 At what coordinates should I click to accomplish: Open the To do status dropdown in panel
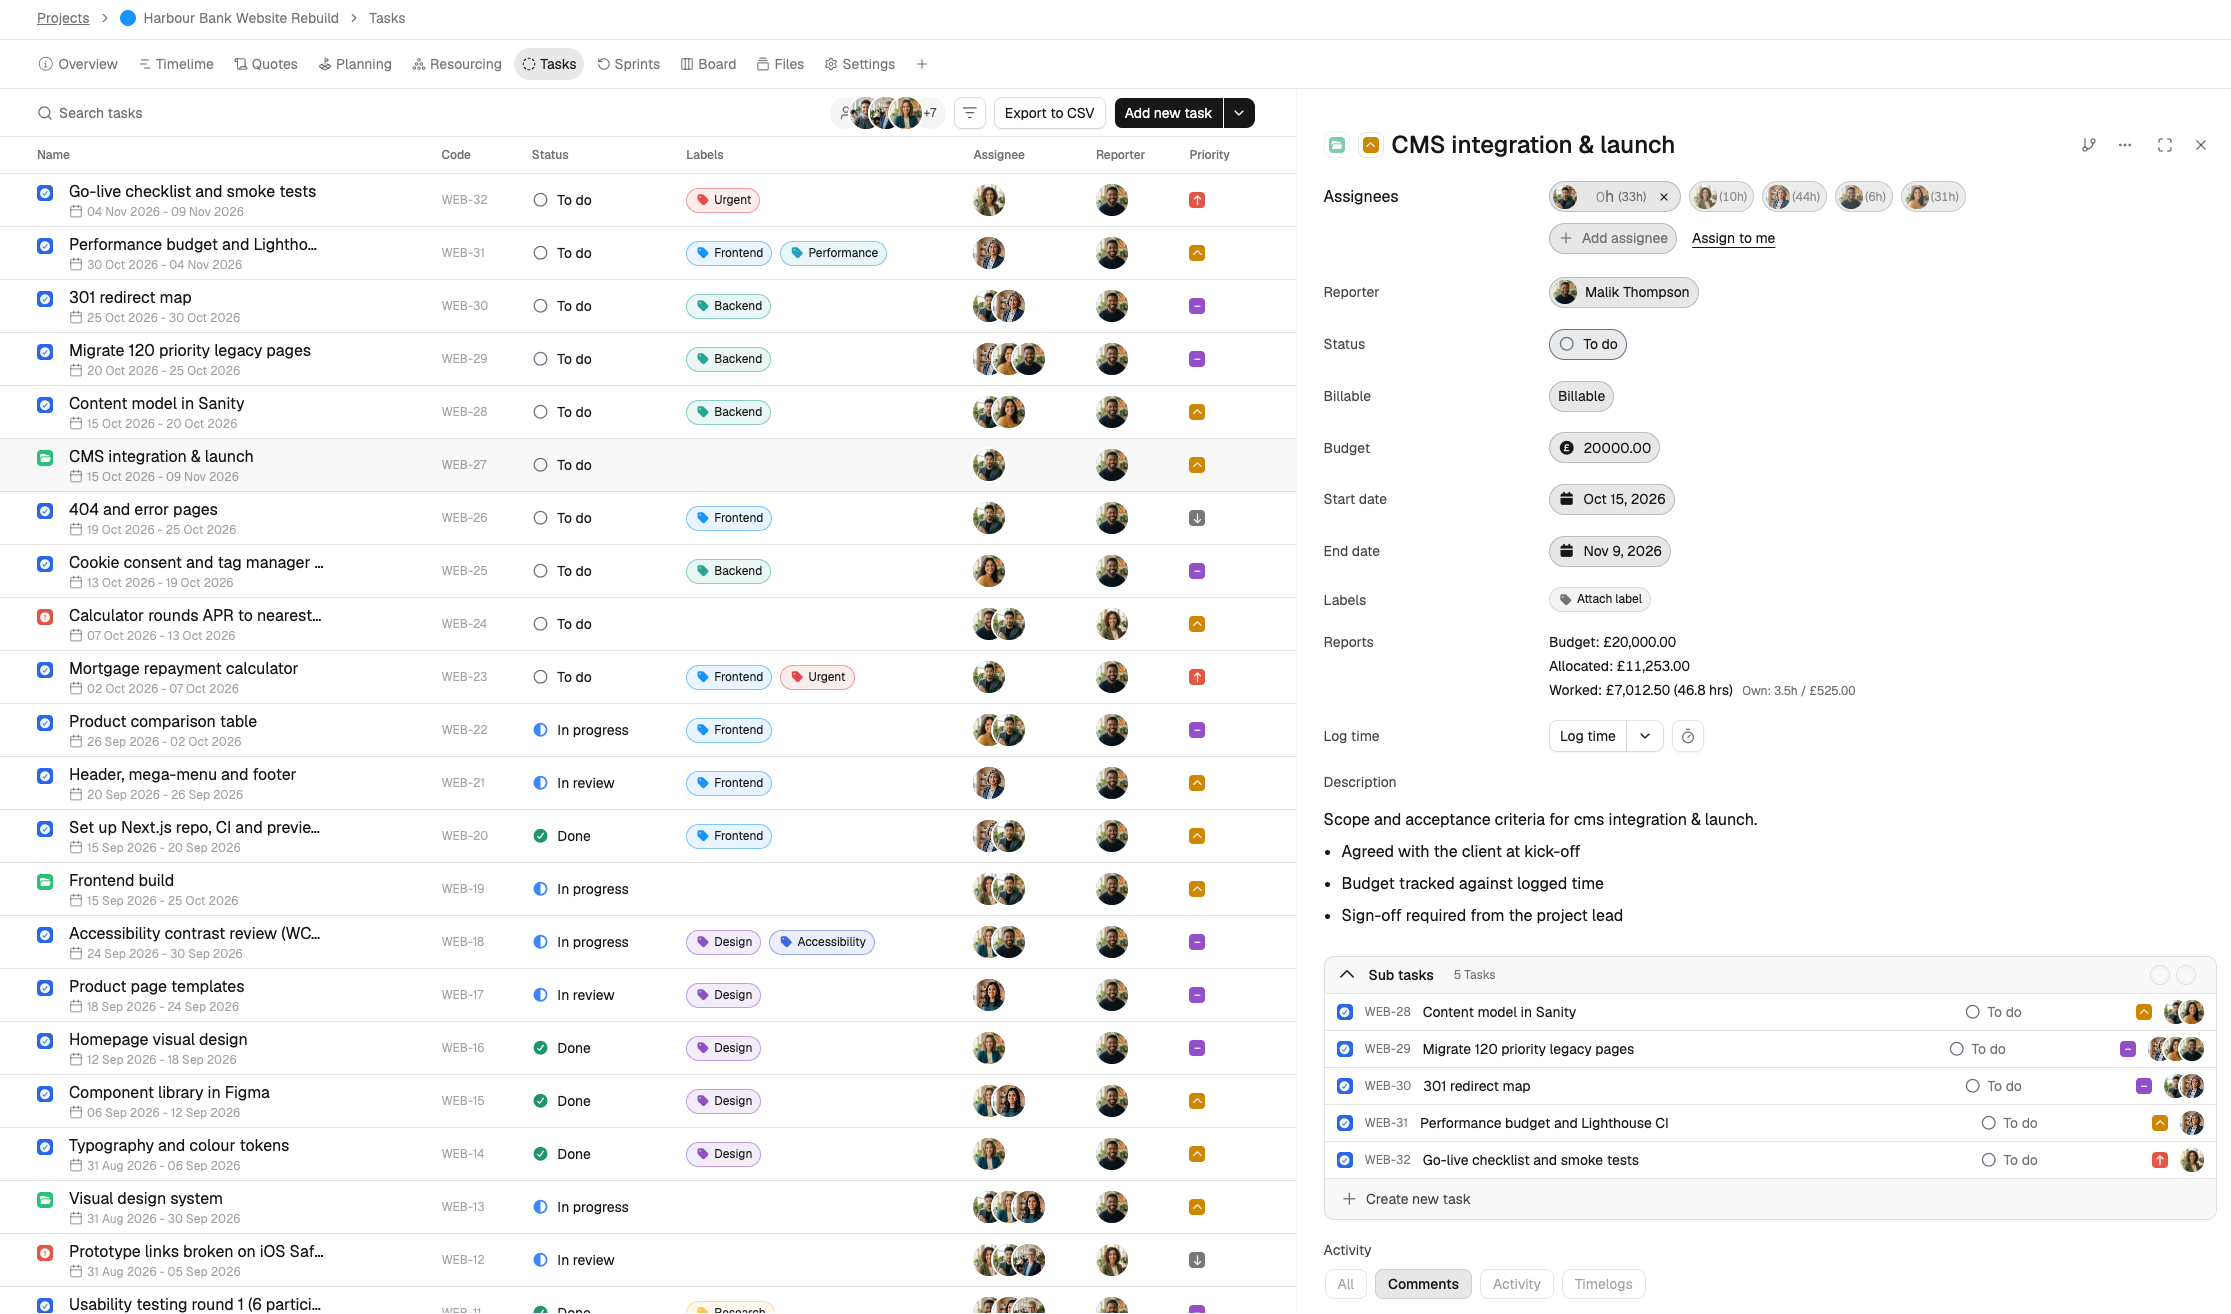[1588, 344]
